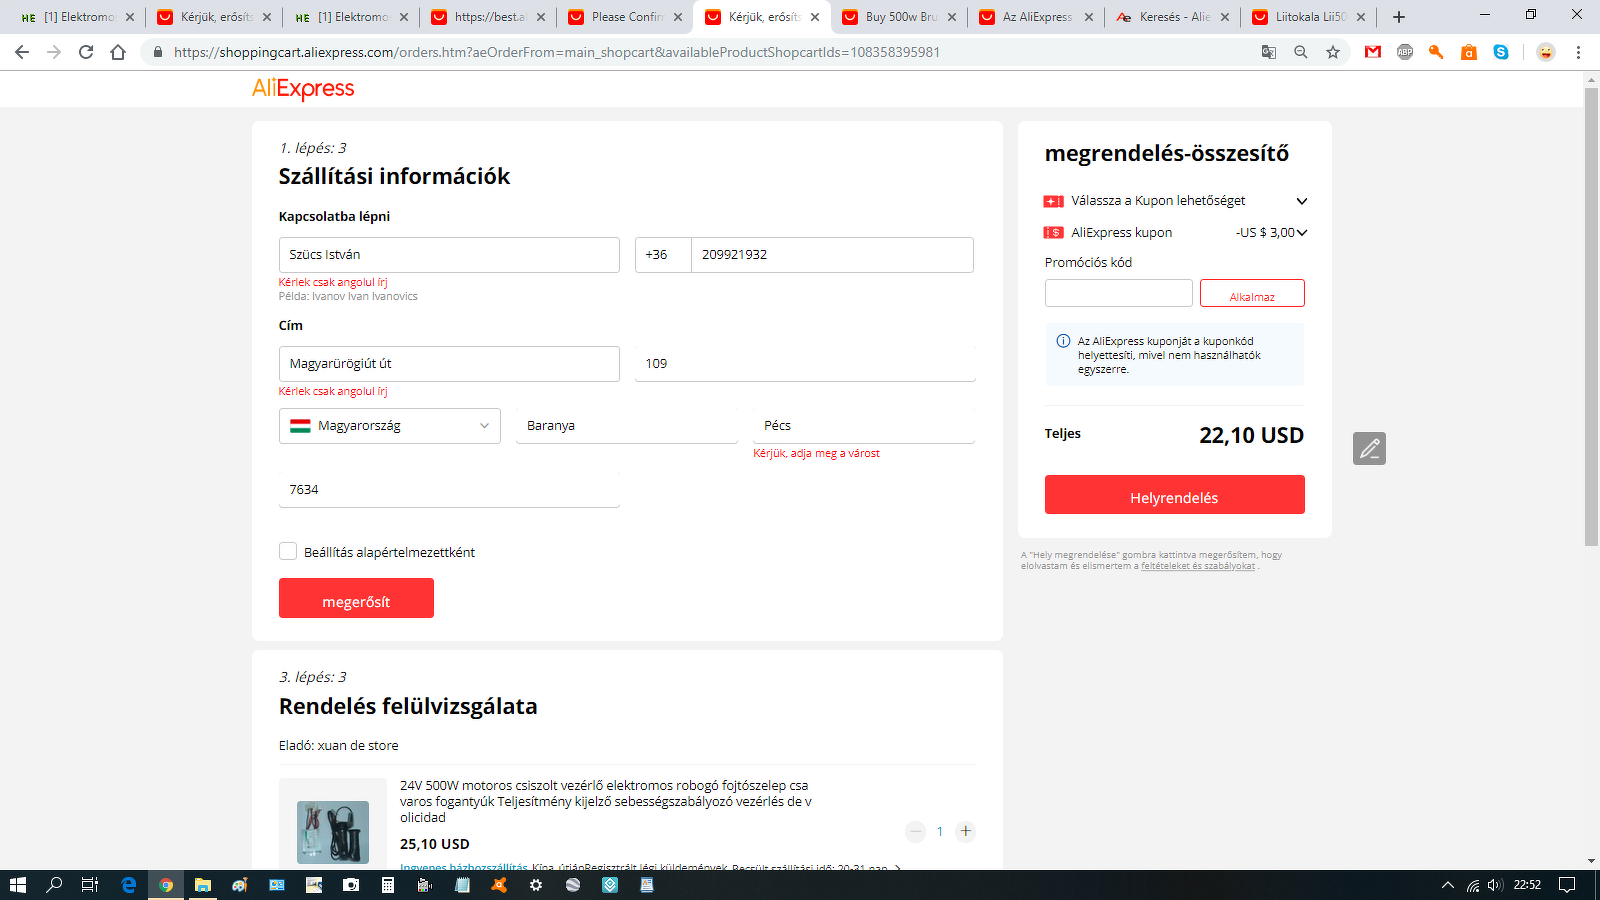Go back to the previous page
The image size is (1600, 900).
coord(22,52)
